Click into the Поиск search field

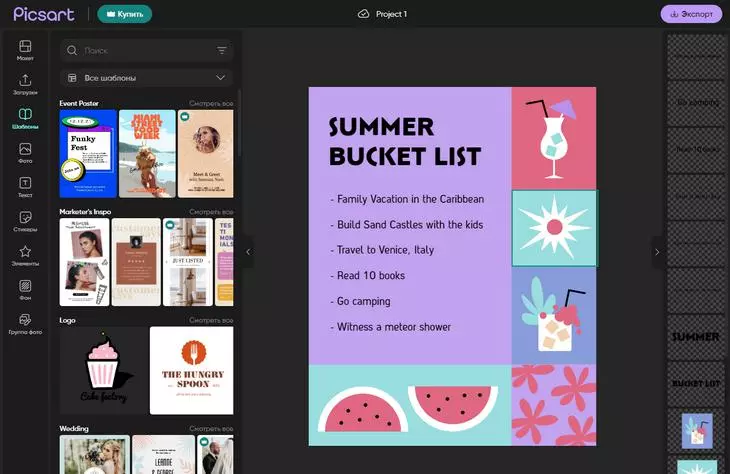click(146, 50)
